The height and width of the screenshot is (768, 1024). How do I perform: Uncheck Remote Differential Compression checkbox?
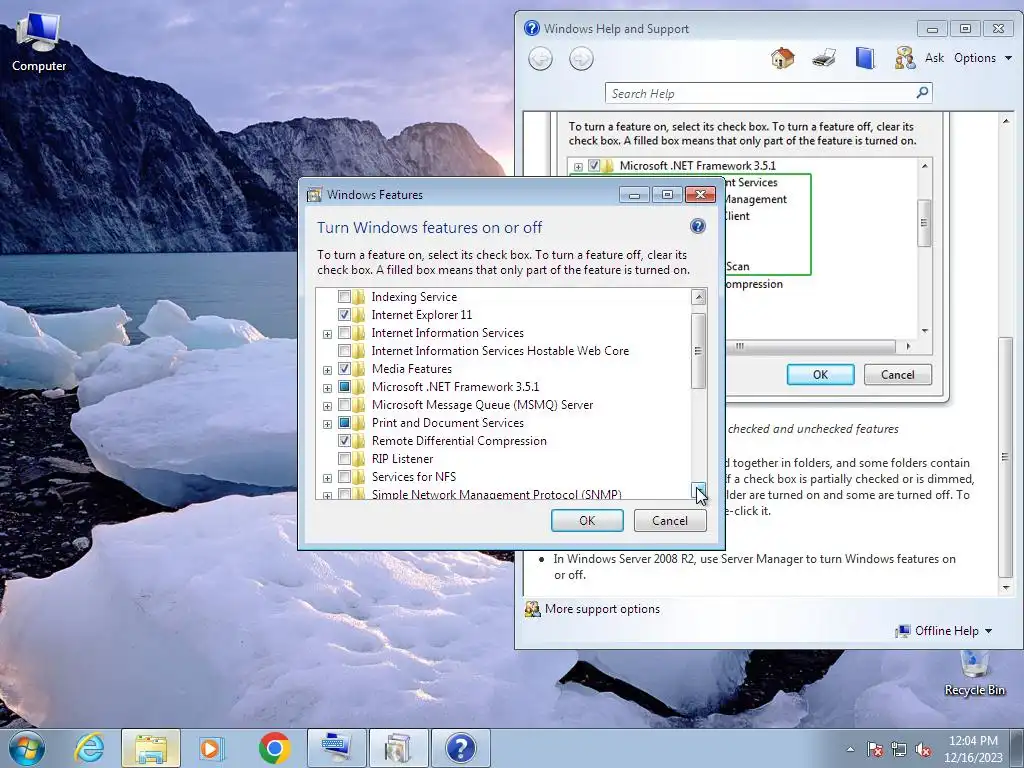344,441
